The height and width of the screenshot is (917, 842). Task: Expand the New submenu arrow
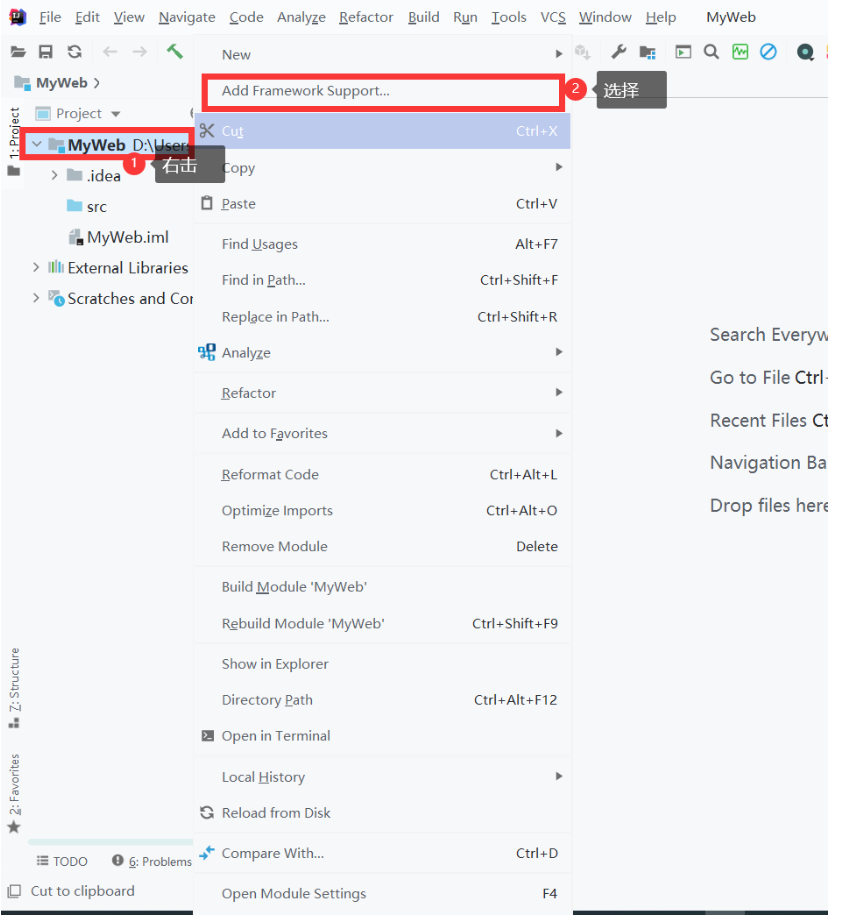click(x=559, y=54)
